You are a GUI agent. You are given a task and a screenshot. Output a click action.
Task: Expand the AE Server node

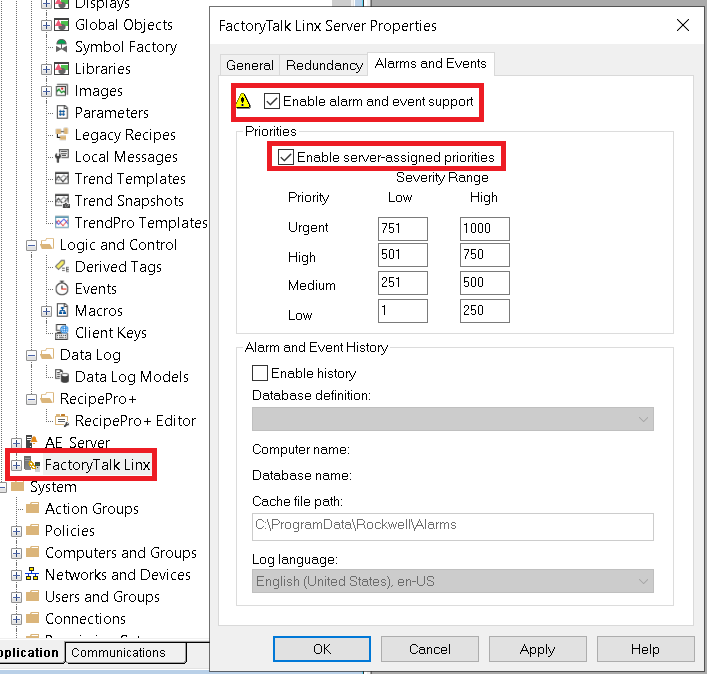[16, 443]
